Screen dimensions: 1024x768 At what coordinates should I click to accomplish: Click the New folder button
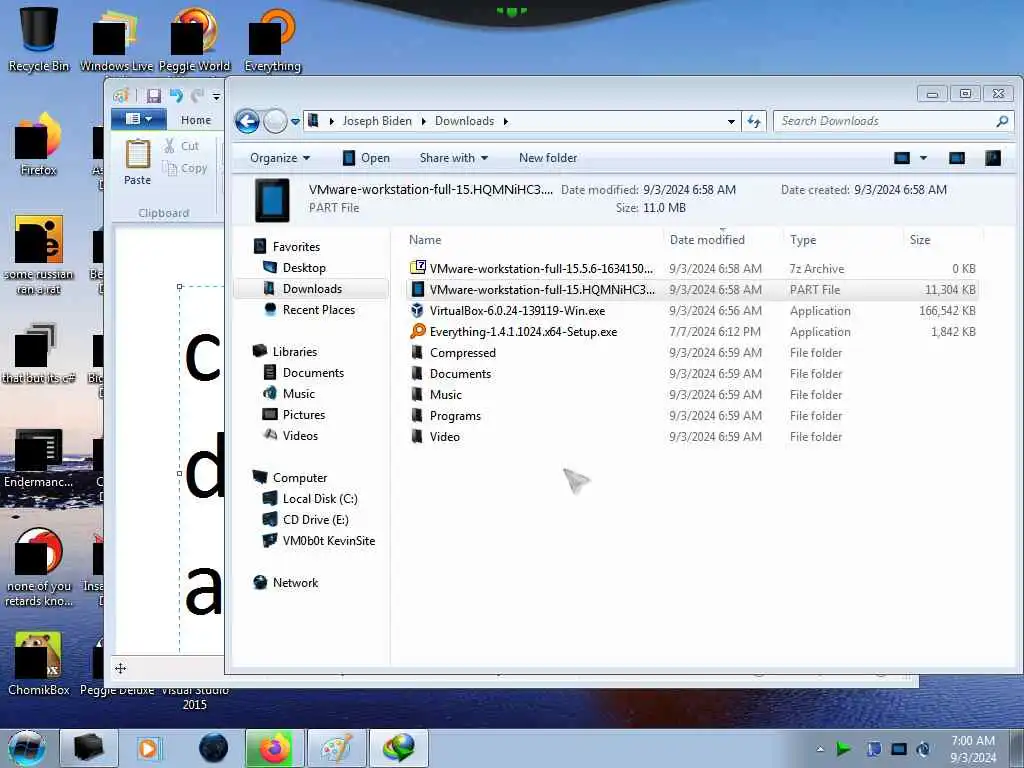[547, 158]
